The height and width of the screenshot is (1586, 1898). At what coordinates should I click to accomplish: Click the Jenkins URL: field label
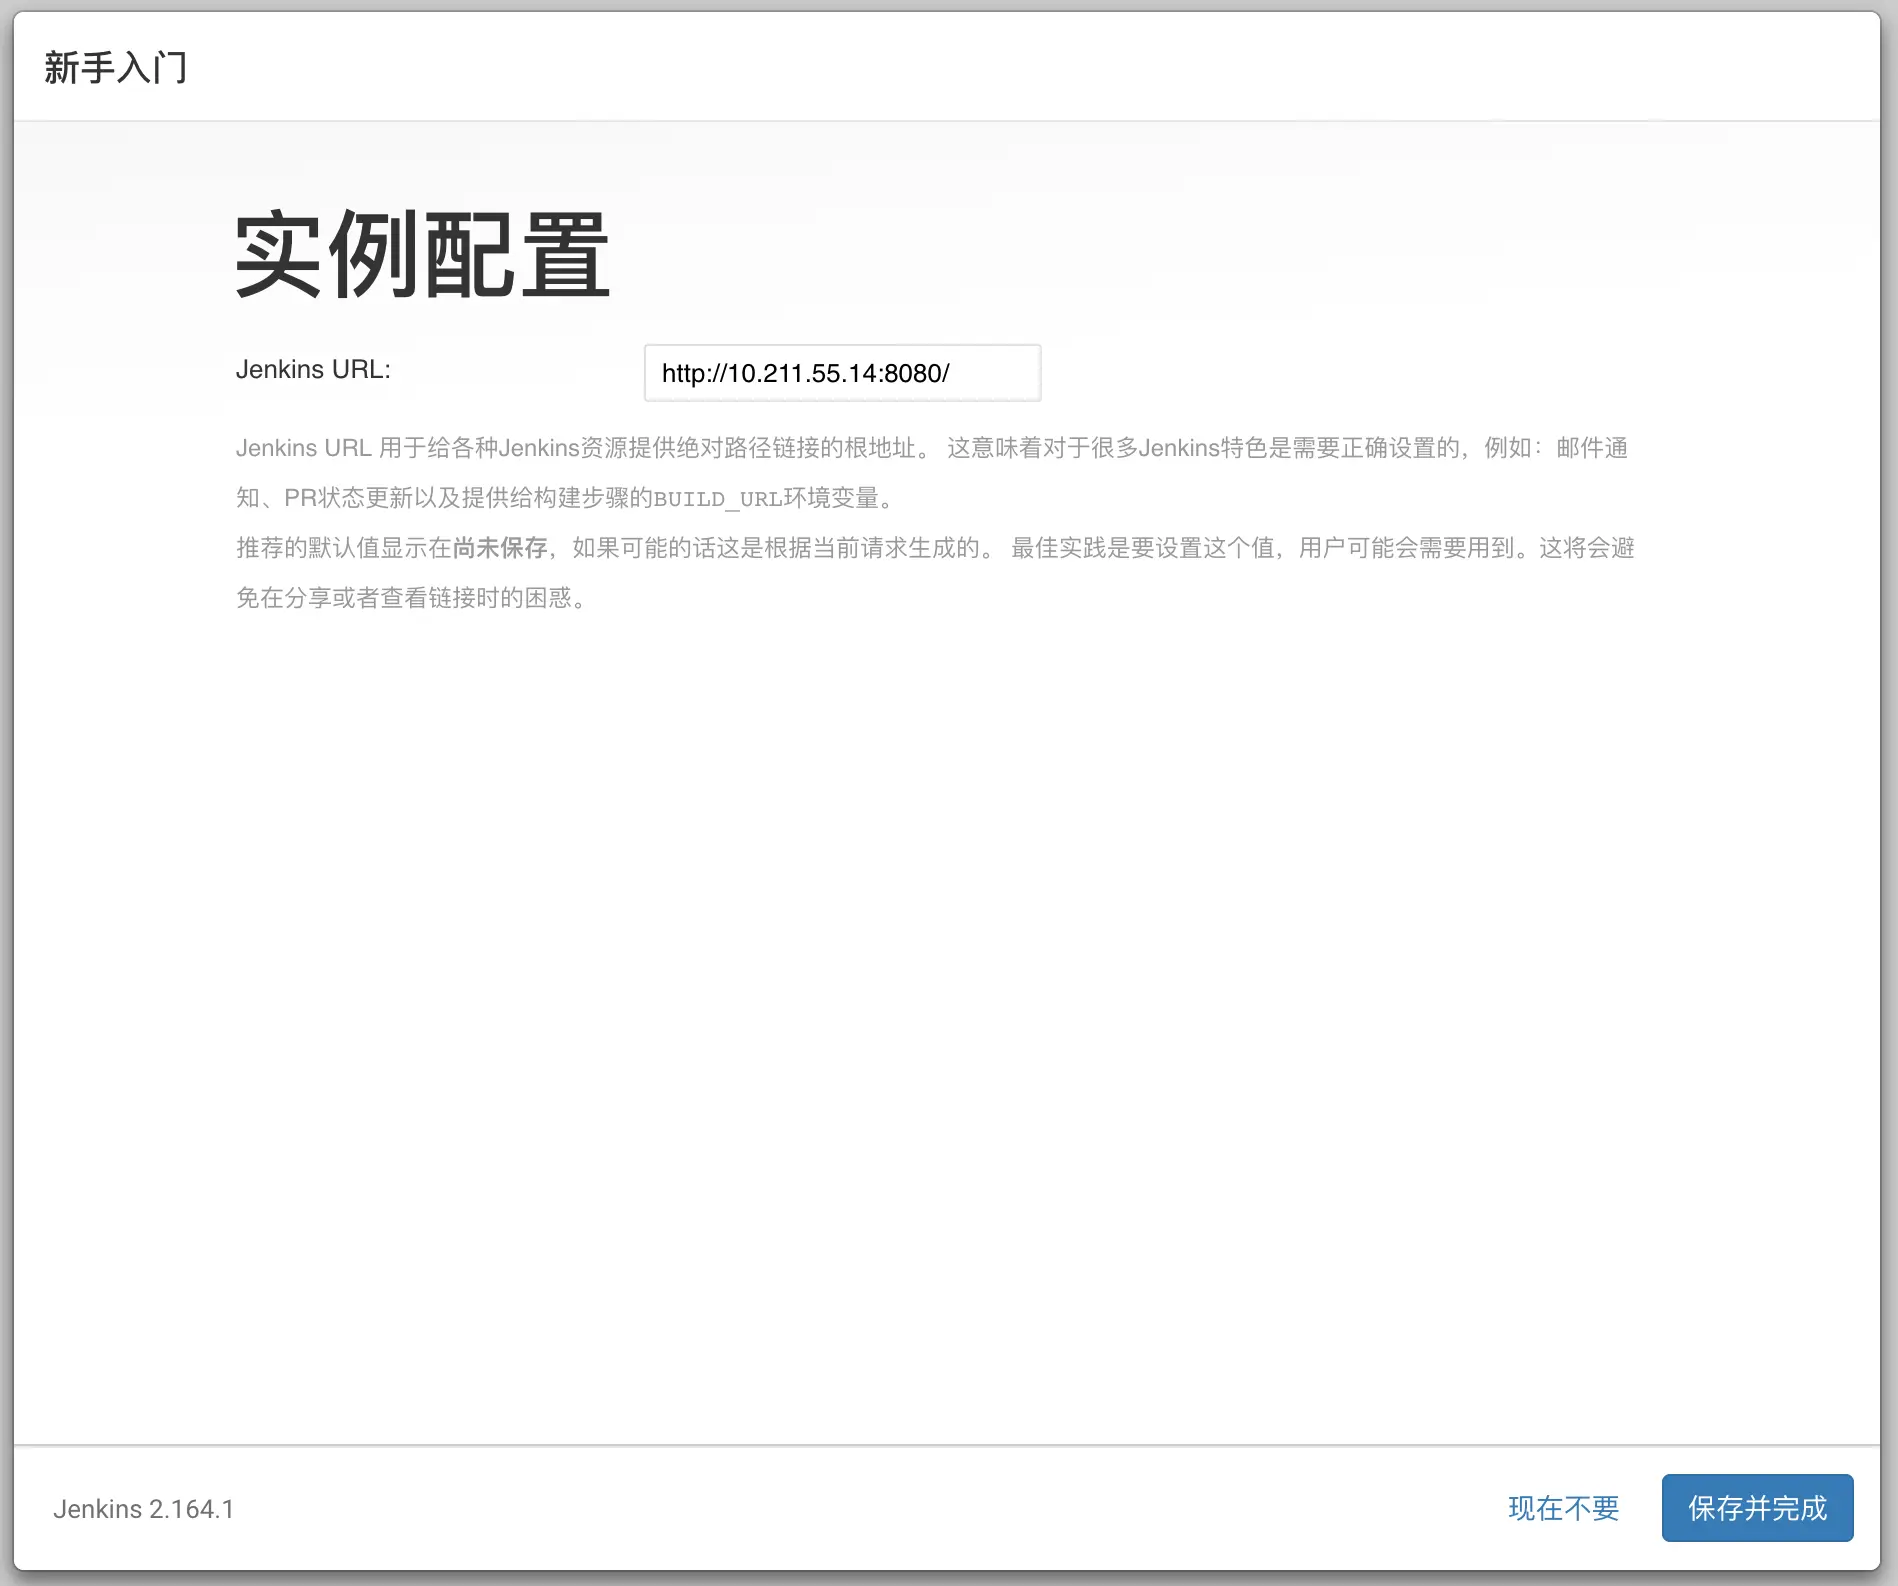(314, 369)
